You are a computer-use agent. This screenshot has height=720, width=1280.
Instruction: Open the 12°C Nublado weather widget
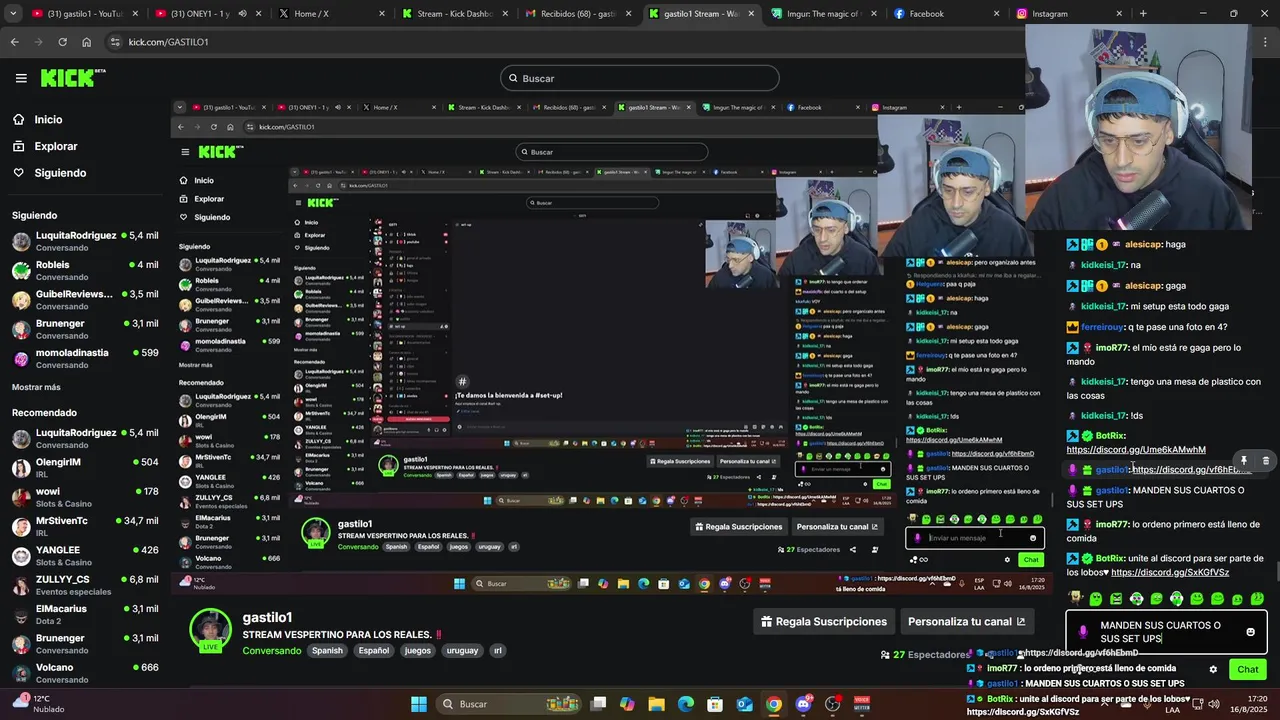(40, 703)
